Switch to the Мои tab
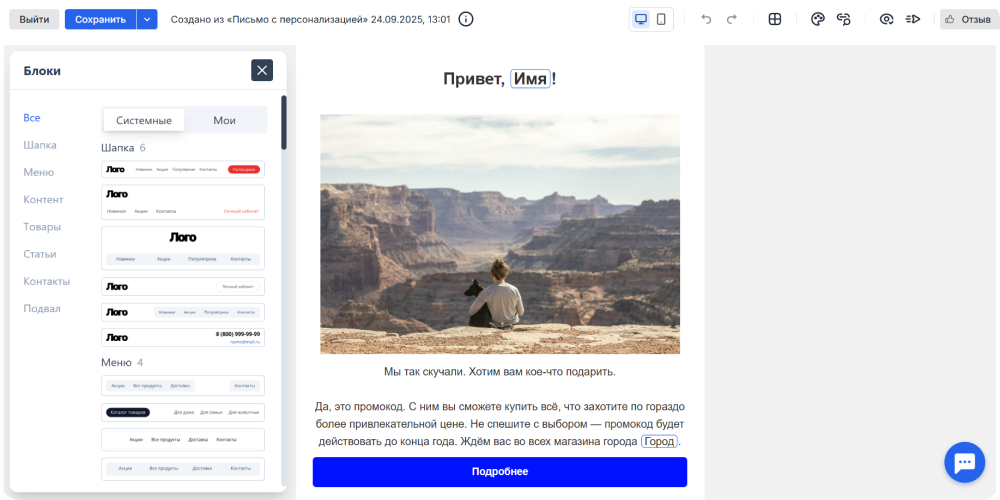 click(x=224, y=121)
